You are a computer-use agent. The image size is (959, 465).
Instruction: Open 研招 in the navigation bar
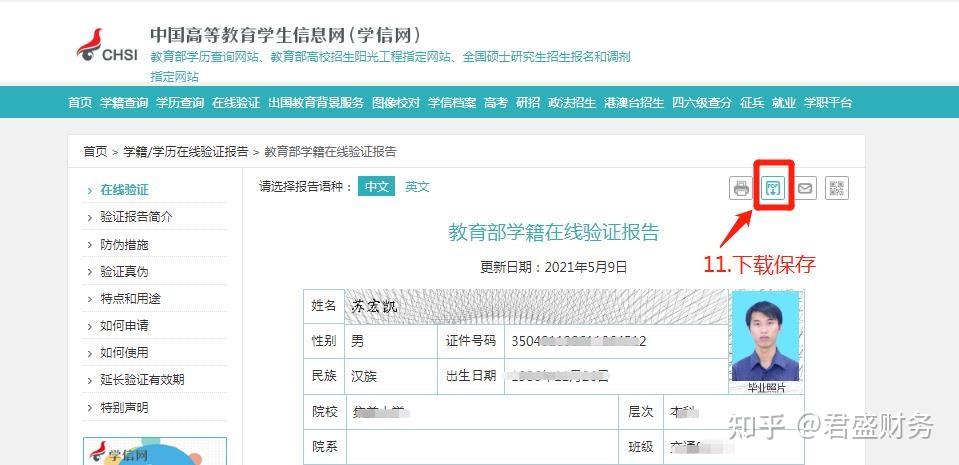tap(528, 103)
